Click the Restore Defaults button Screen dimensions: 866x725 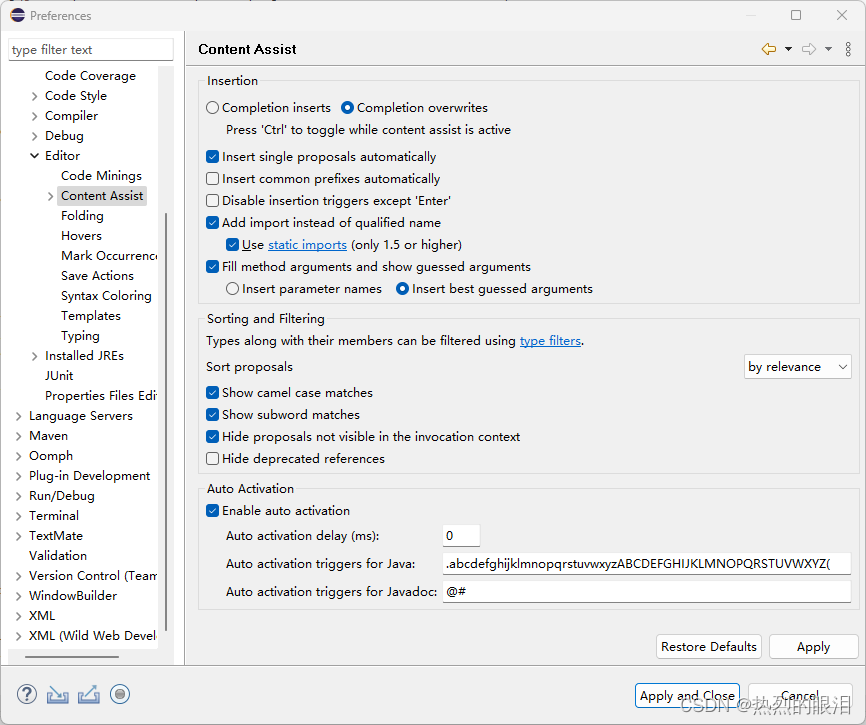coord(709,647)
